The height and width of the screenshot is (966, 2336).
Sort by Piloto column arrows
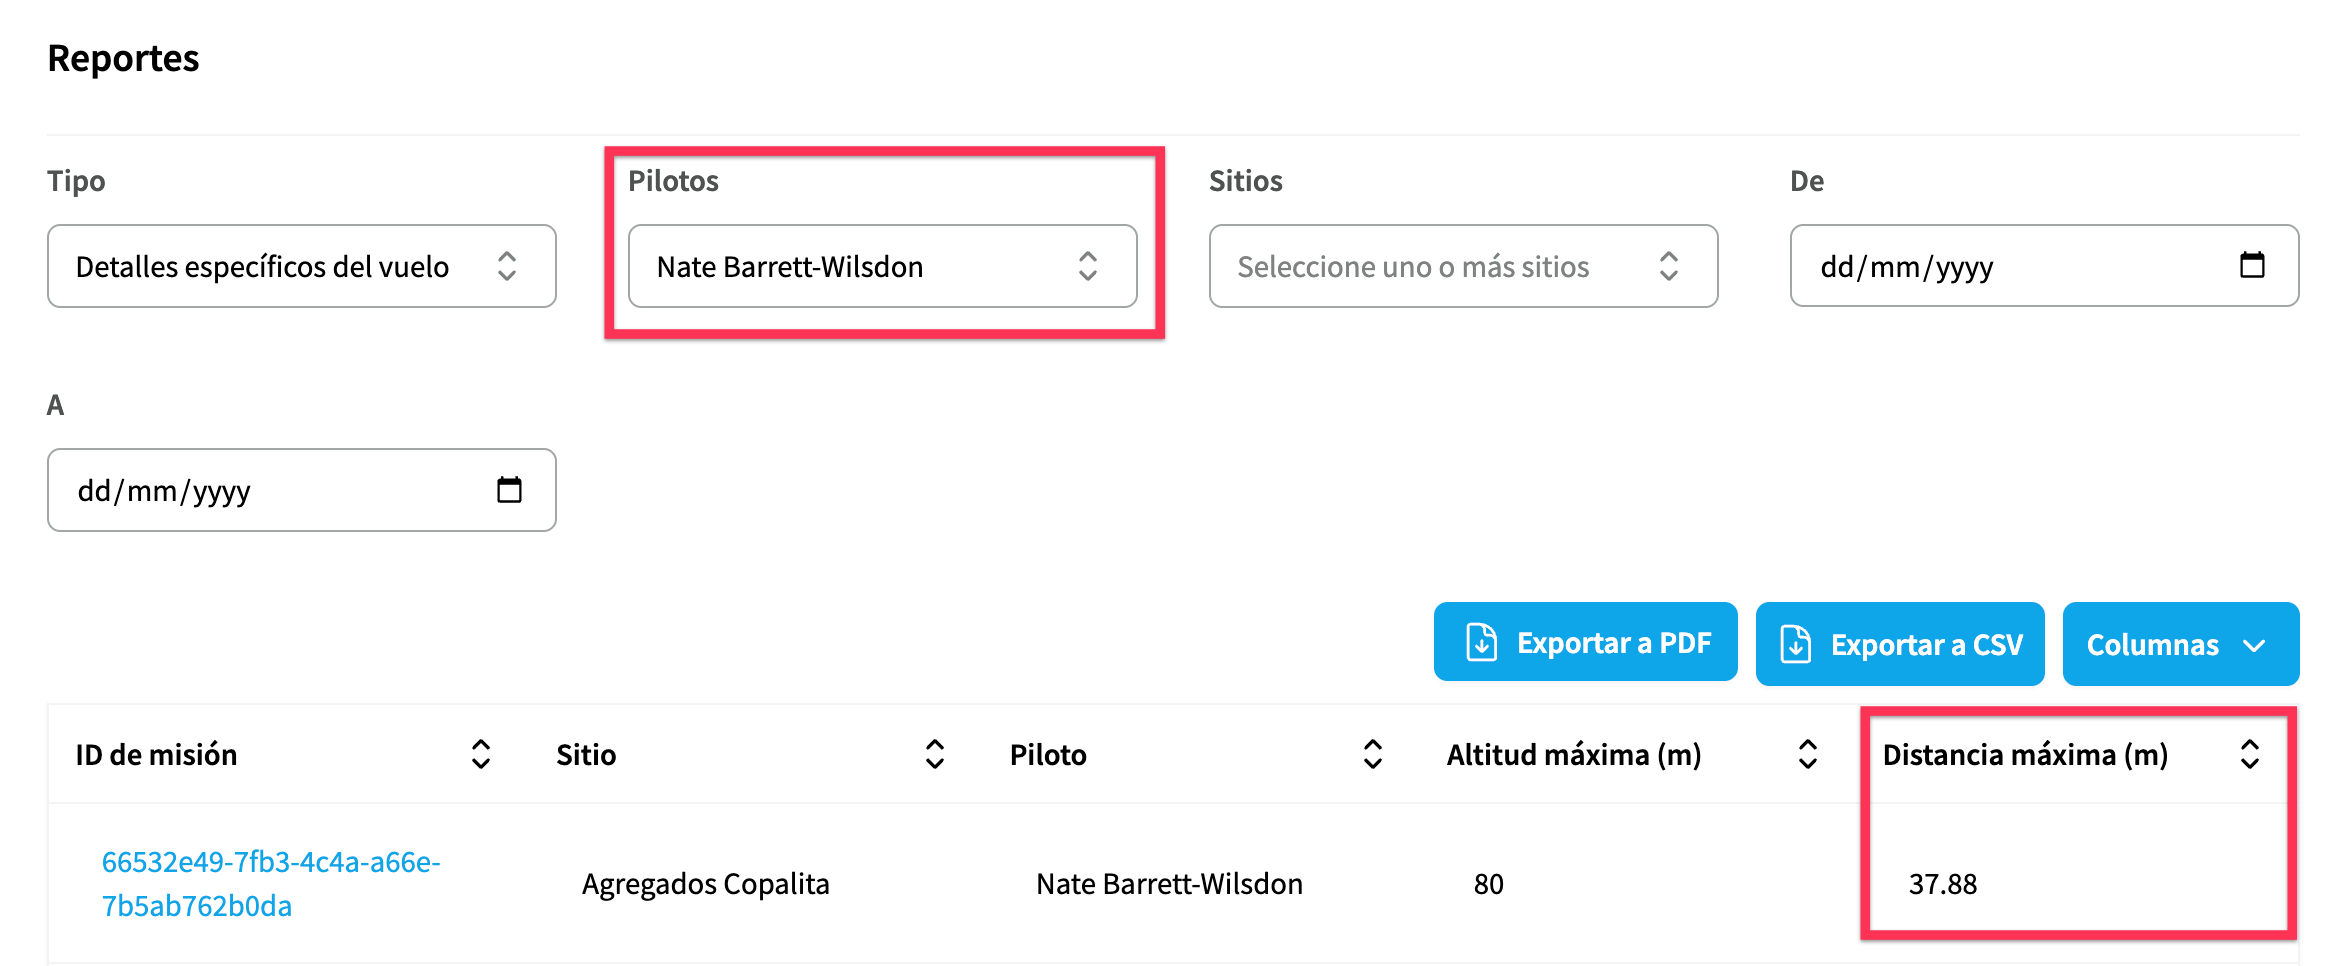pyautogui.click(x=1373, y=754)
